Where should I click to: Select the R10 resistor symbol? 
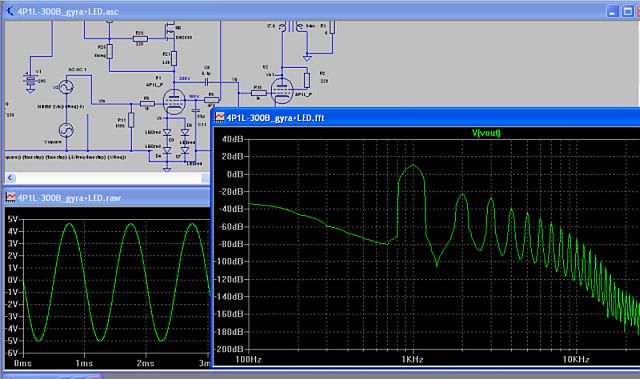[258, 93]
